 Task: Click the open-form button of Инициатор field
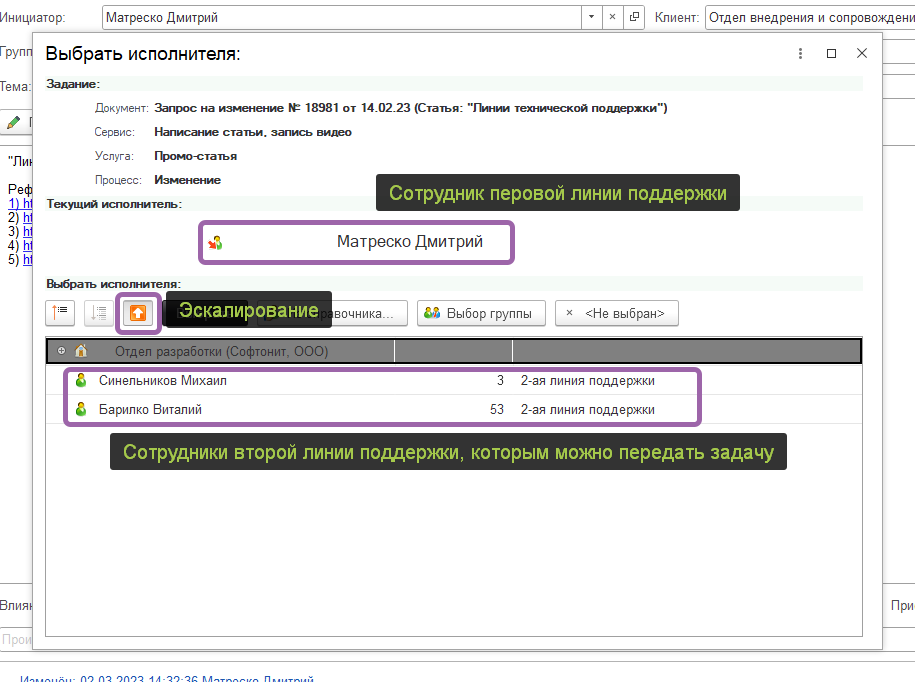tap(634, 18)
